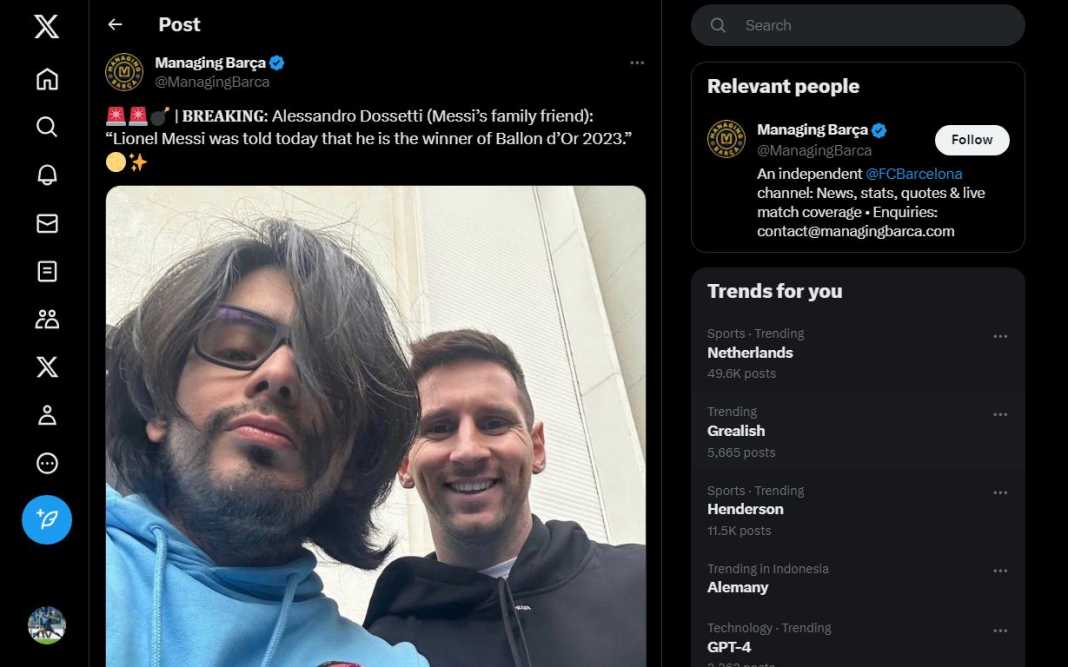Click the X logo home icon
This screenshot has height=667, width=1068.
coord(46,27)
